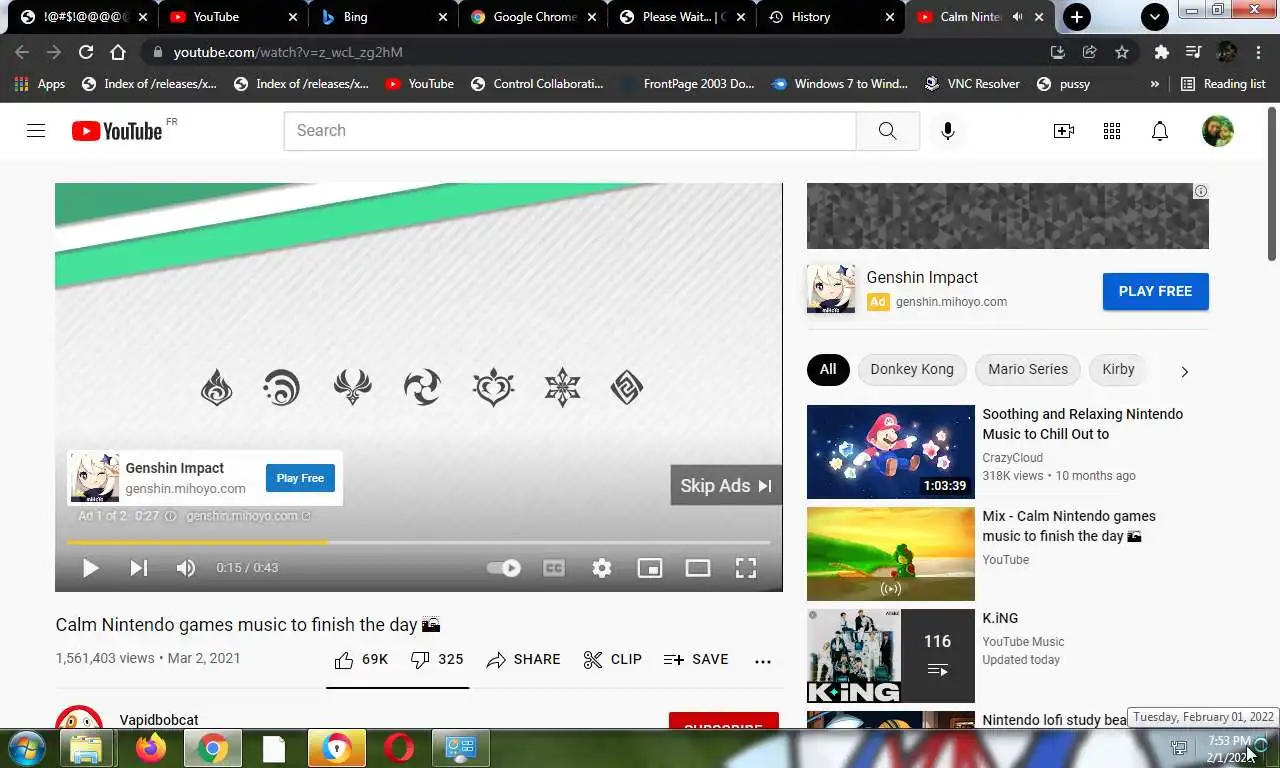Show more filter chips with arrow

point(1185,371)
